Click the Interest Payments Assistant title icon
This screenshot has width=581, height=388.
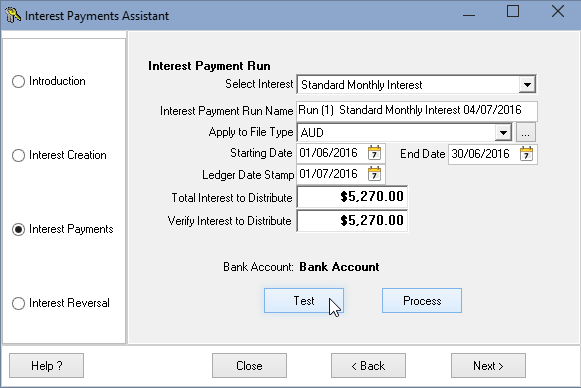point(13,15)
